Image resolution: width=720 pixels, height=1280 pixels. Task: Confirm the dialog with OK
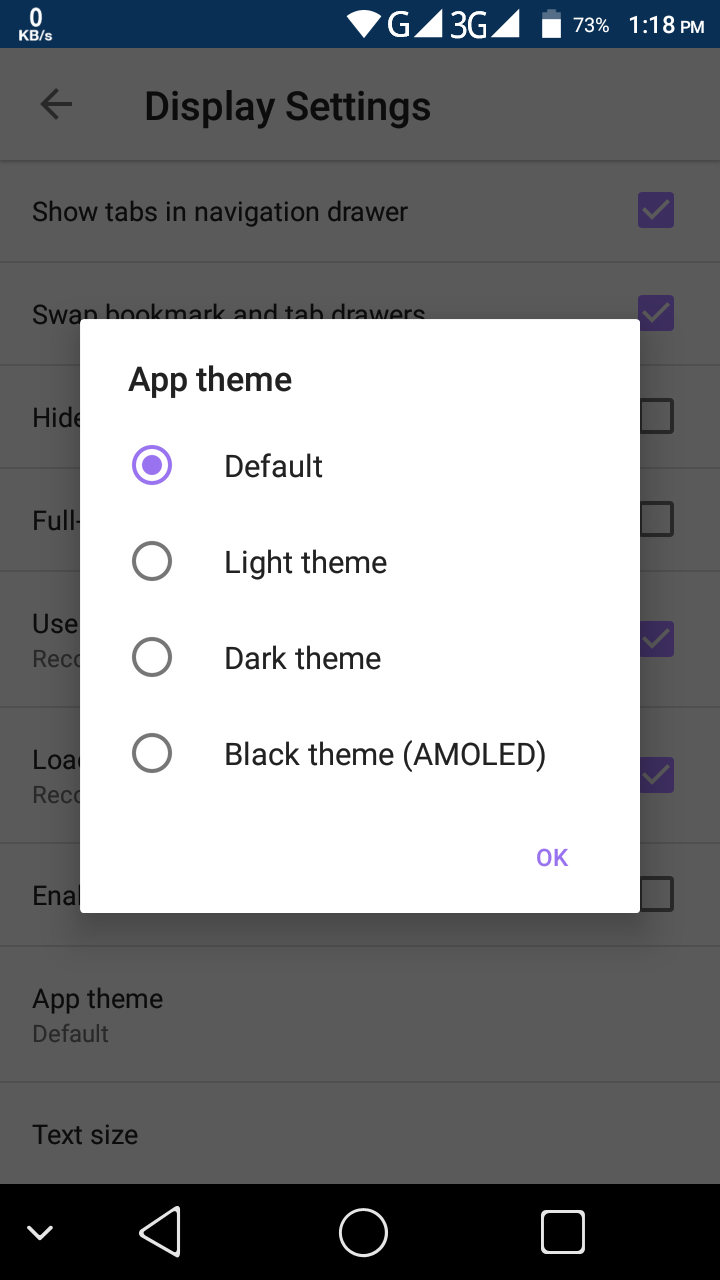pos(552,857)
